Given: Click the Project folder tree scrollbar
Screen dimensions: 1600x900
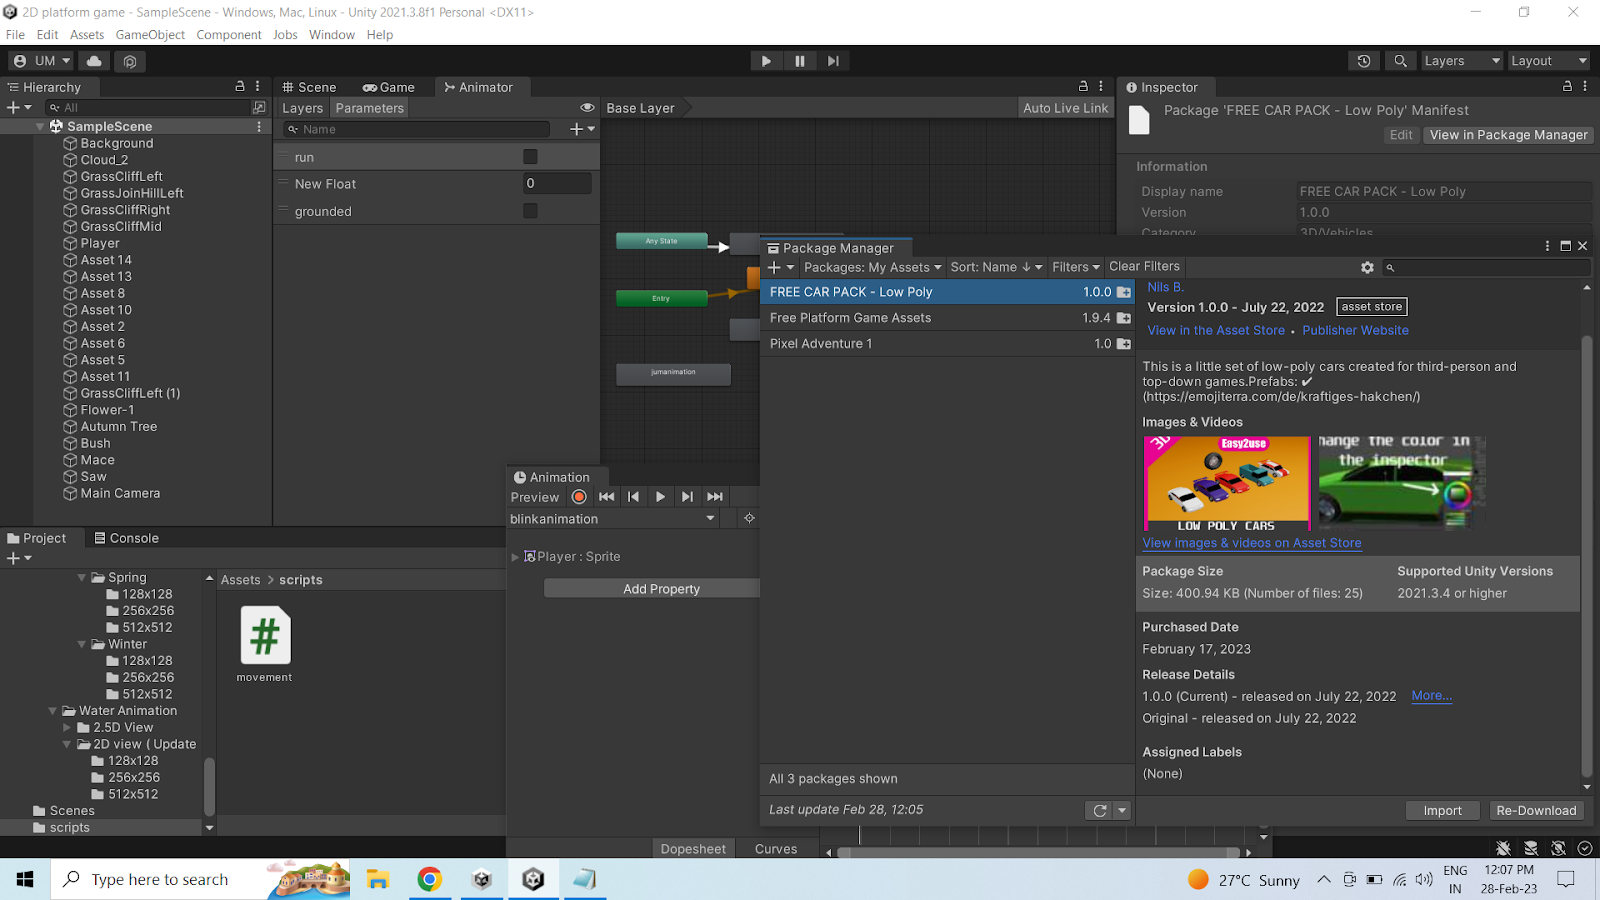Looking at the screenshot, I should 209,787.
